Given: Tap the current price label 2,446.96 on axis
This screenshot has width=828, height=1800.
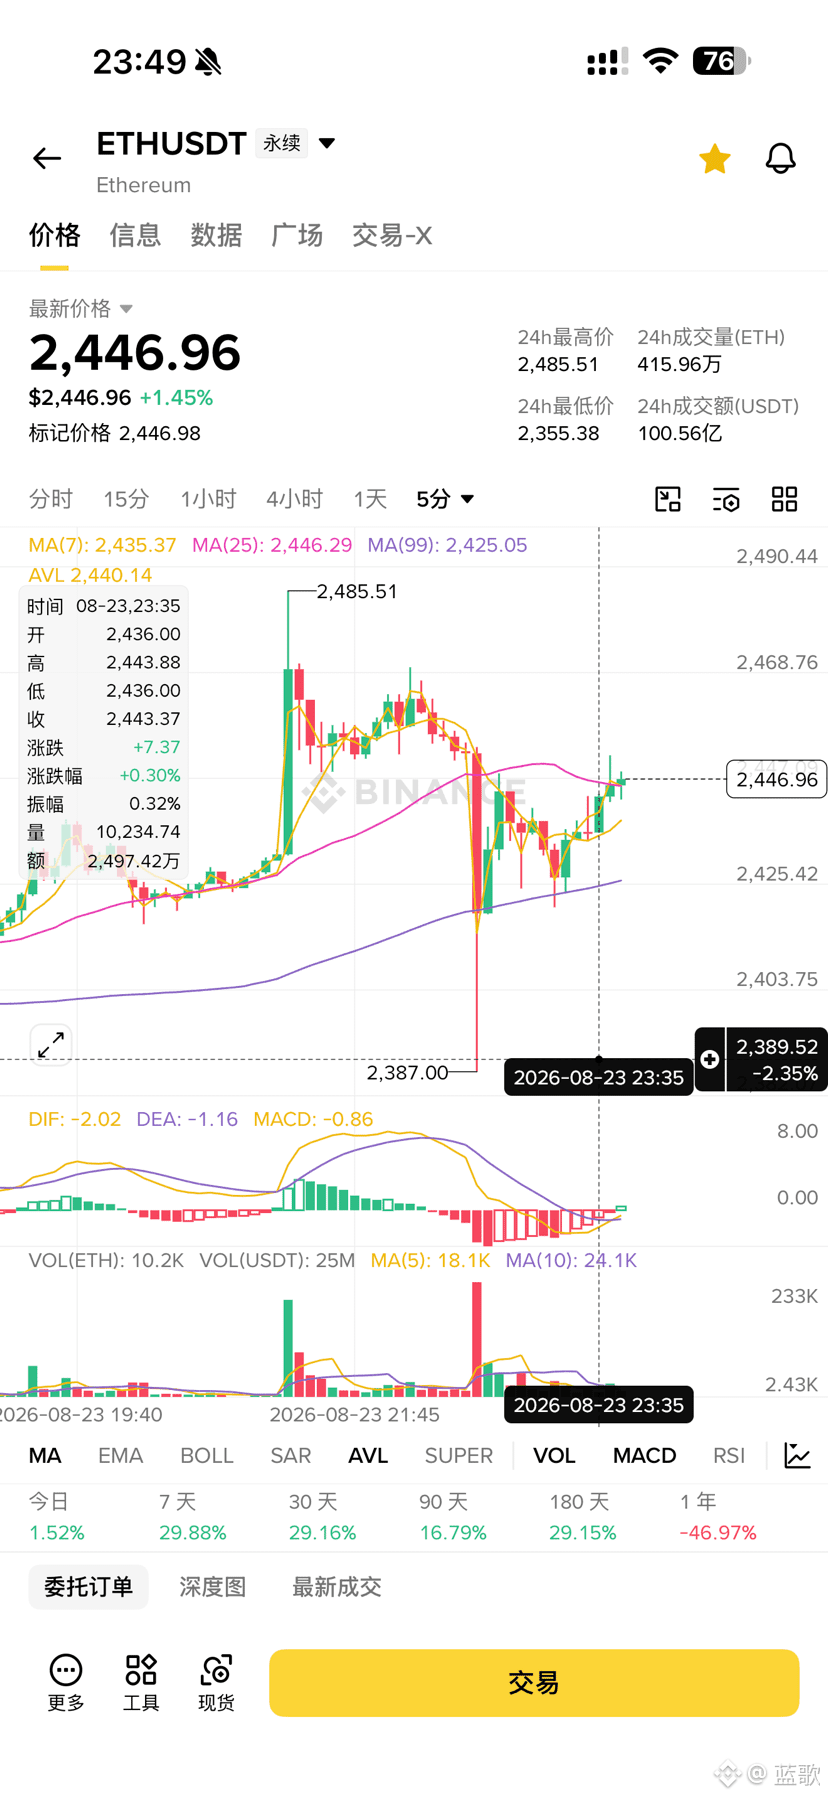Looking at the screenshot, I should click(x=777, y=779).
